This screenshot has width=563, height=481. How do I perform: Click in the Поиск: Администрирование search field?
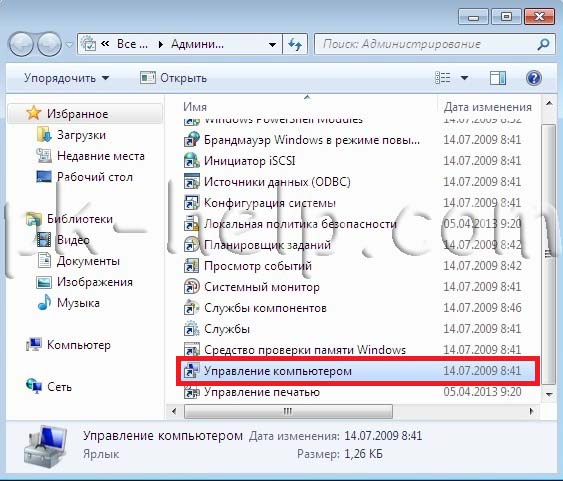[426, 44]
